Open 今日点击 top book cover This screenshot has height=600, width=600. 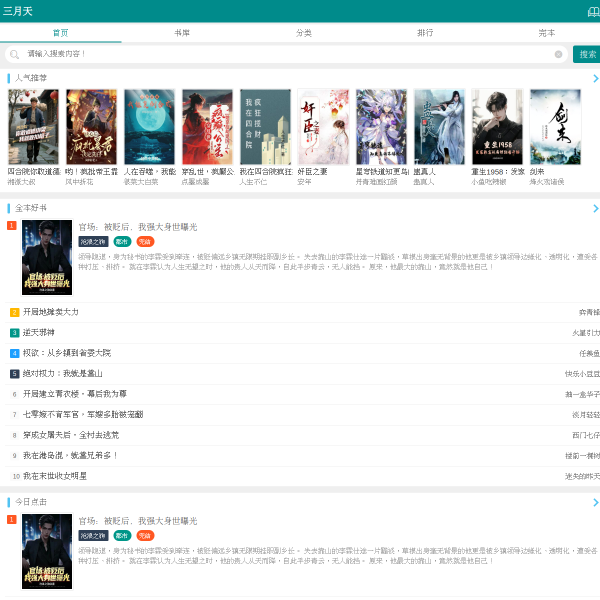pyautogui.click(x=47, y=551)
